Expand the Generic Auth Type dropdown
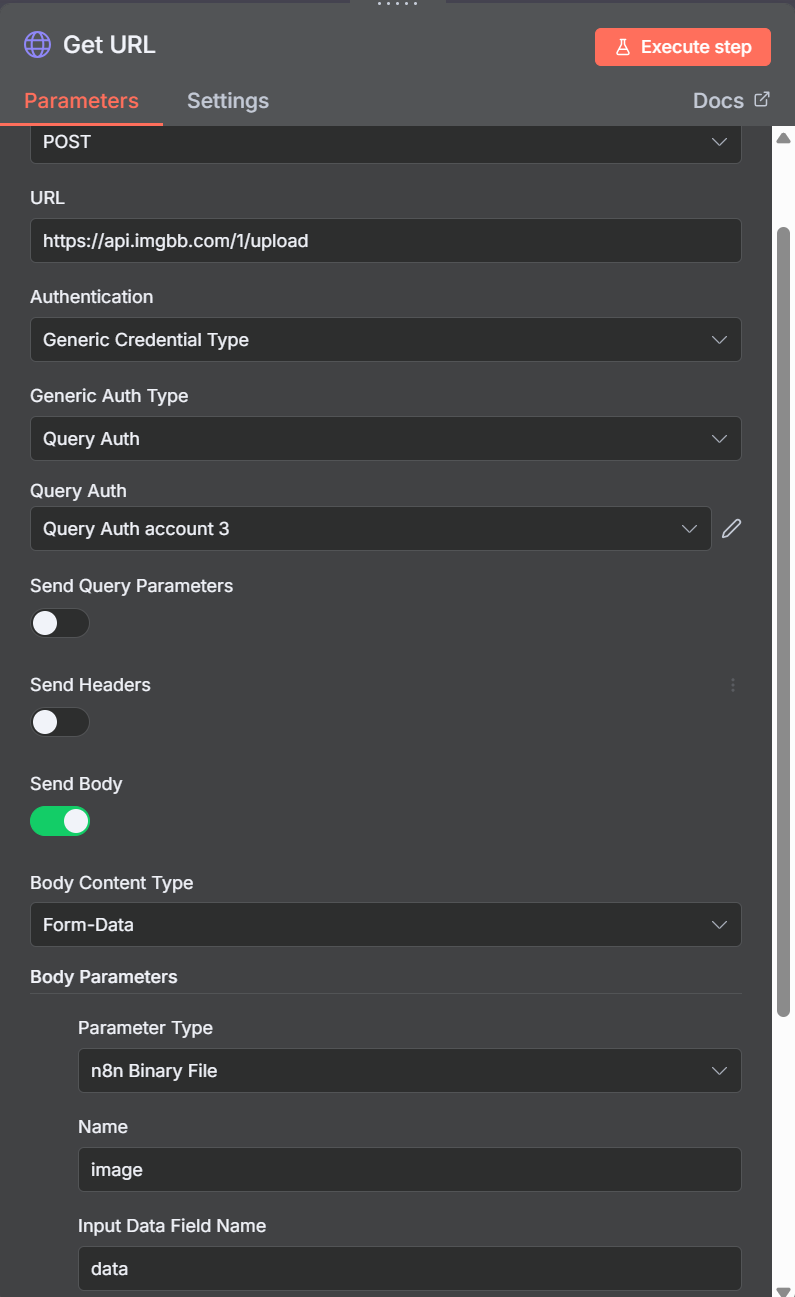This screenshot has width=795, height=1297. click(386, 439)
